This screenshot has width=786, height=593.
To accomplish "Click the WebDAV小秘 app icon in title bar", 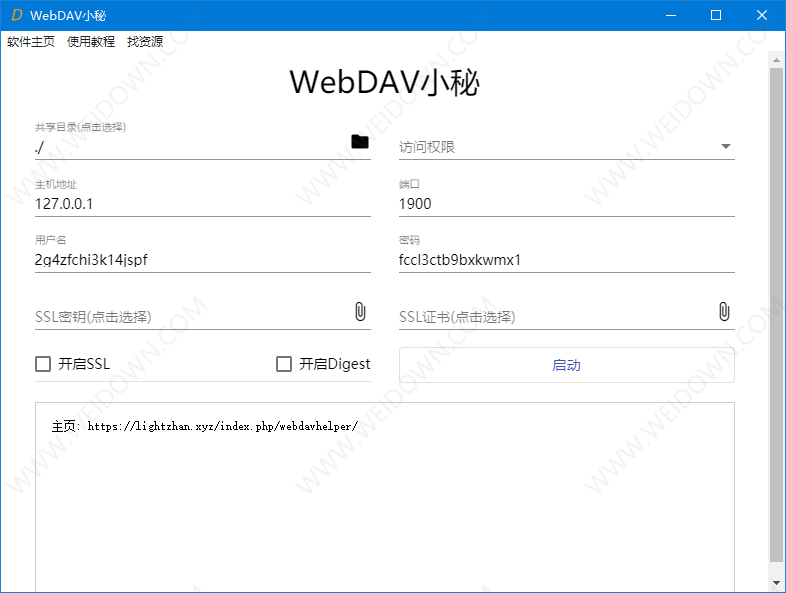I will point(17,15).
